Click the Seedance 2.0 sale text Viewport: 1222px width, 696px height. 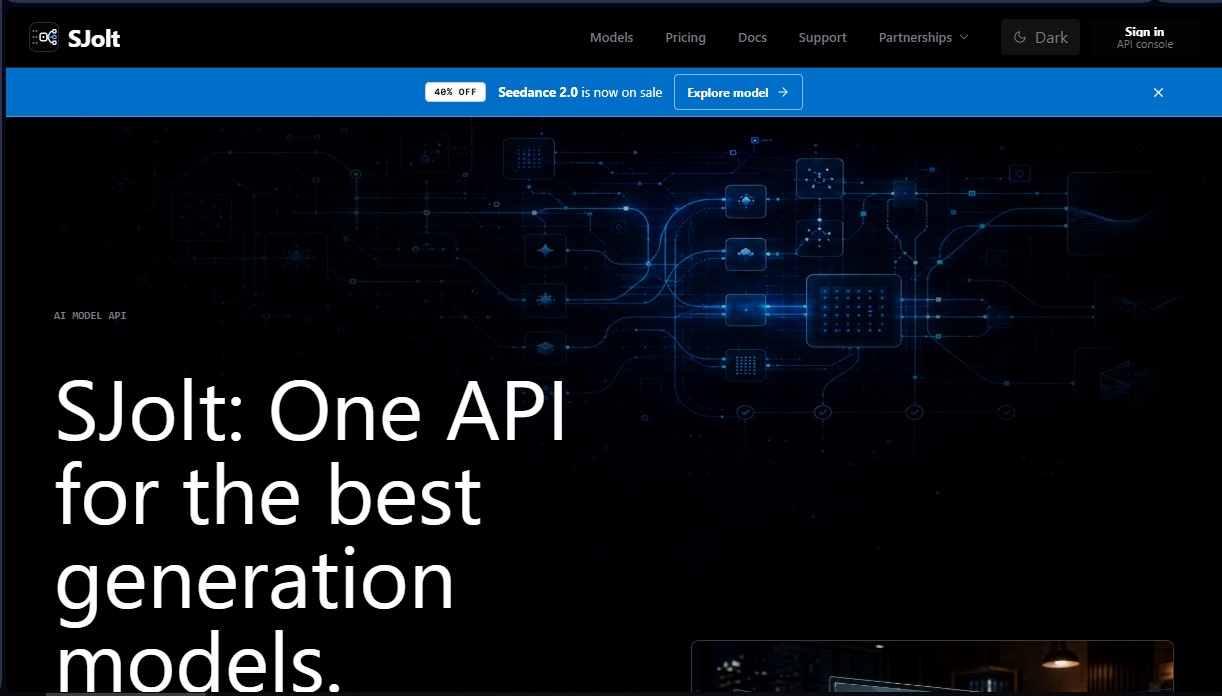580,92
